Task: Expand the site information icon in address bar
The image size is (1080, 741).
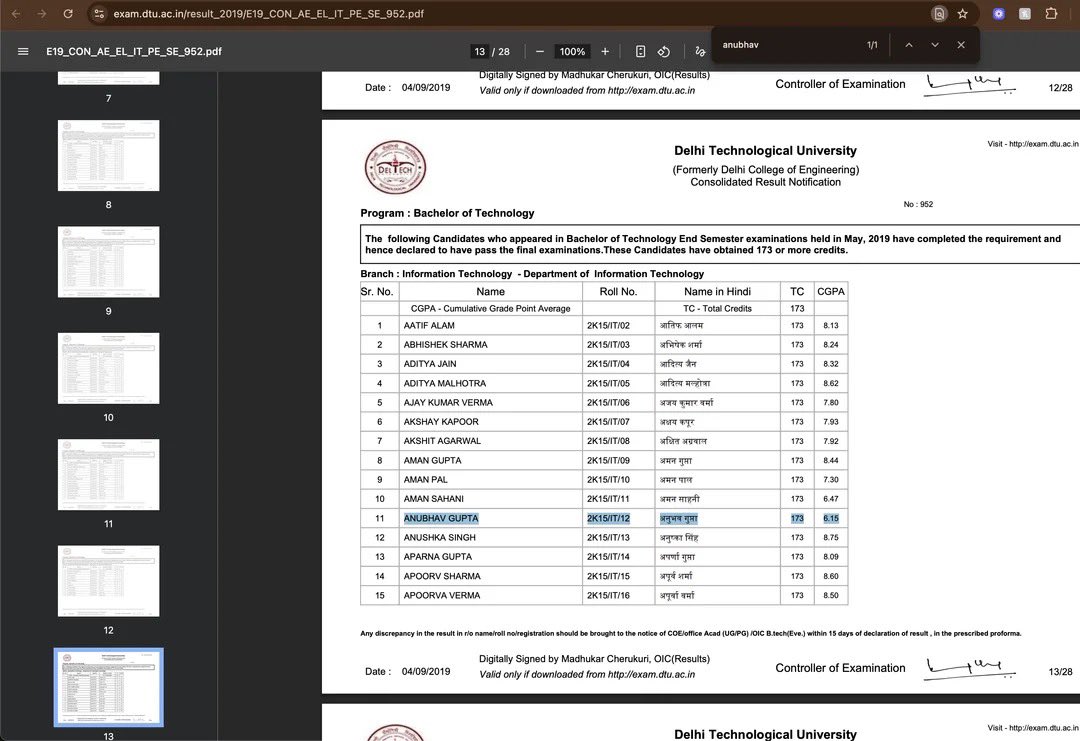Action: [x=99, y=13]
